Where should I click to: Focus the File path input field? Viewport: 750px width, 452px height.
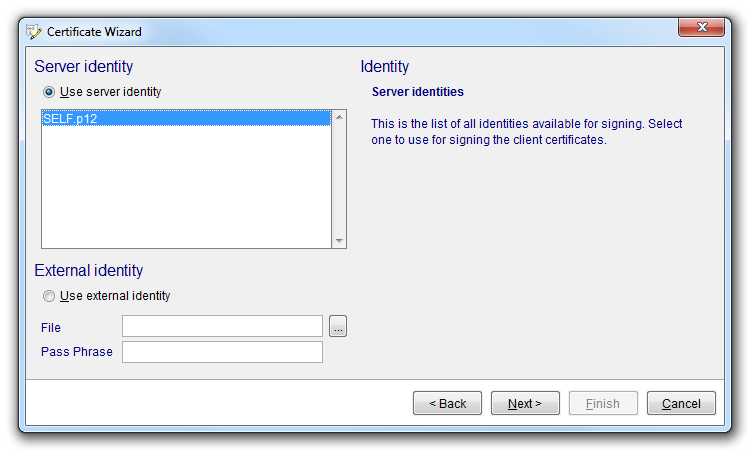[222, 327]
